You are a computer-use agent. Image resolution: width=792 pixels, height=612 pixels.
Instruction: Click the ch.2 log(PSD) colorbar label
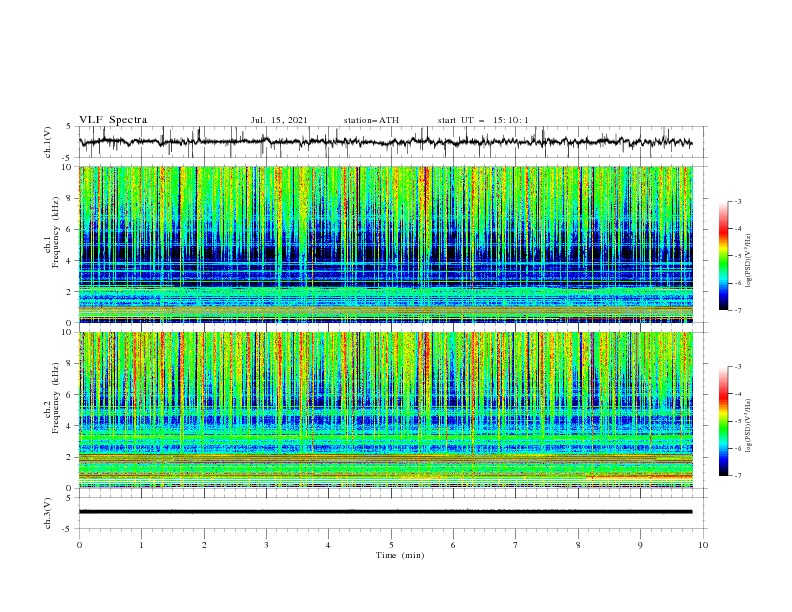coord(749,425)
